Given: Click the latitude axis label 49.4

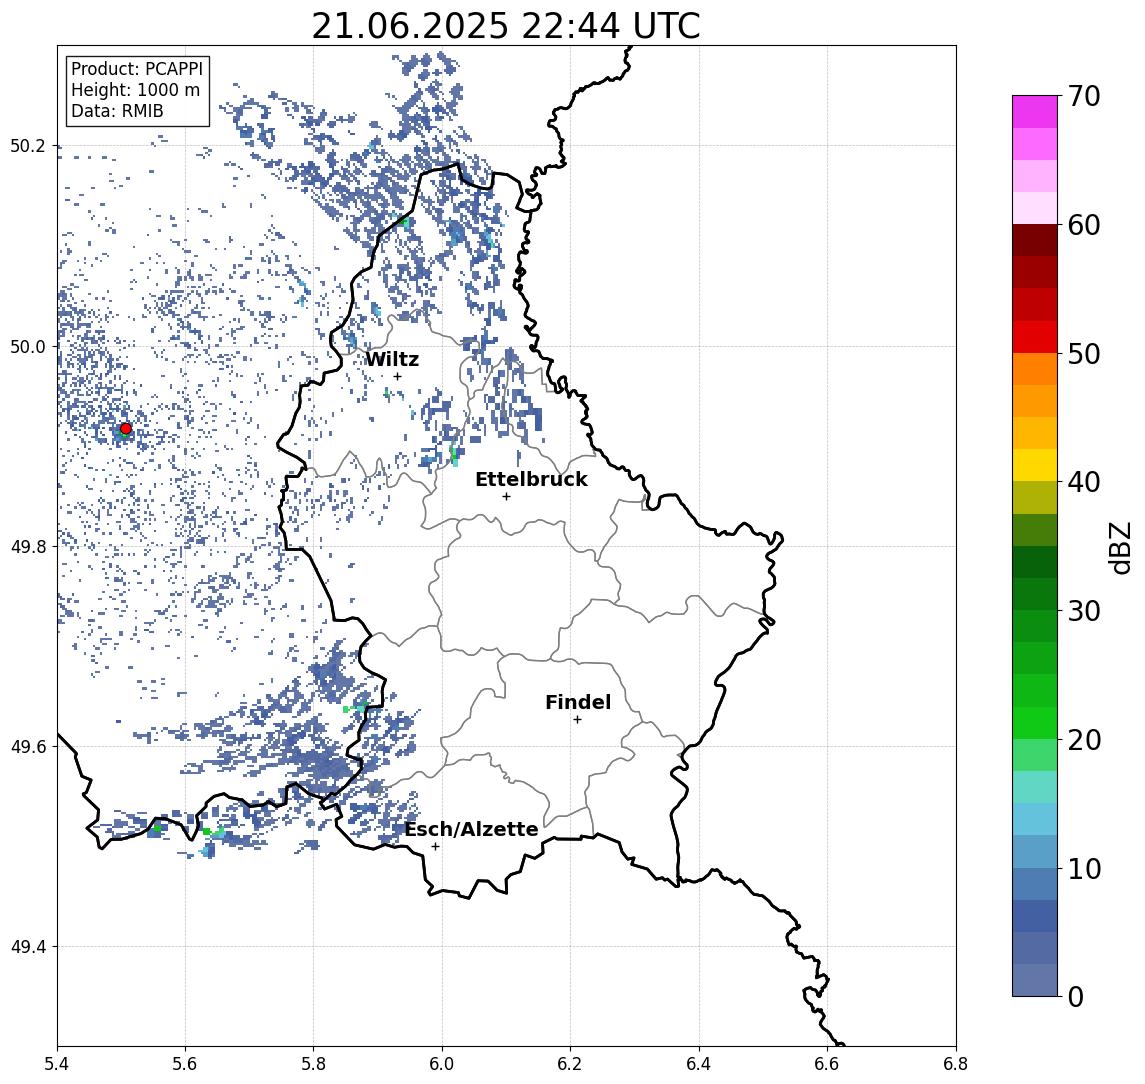Looking at the screenshot, I should click(28, 947).
